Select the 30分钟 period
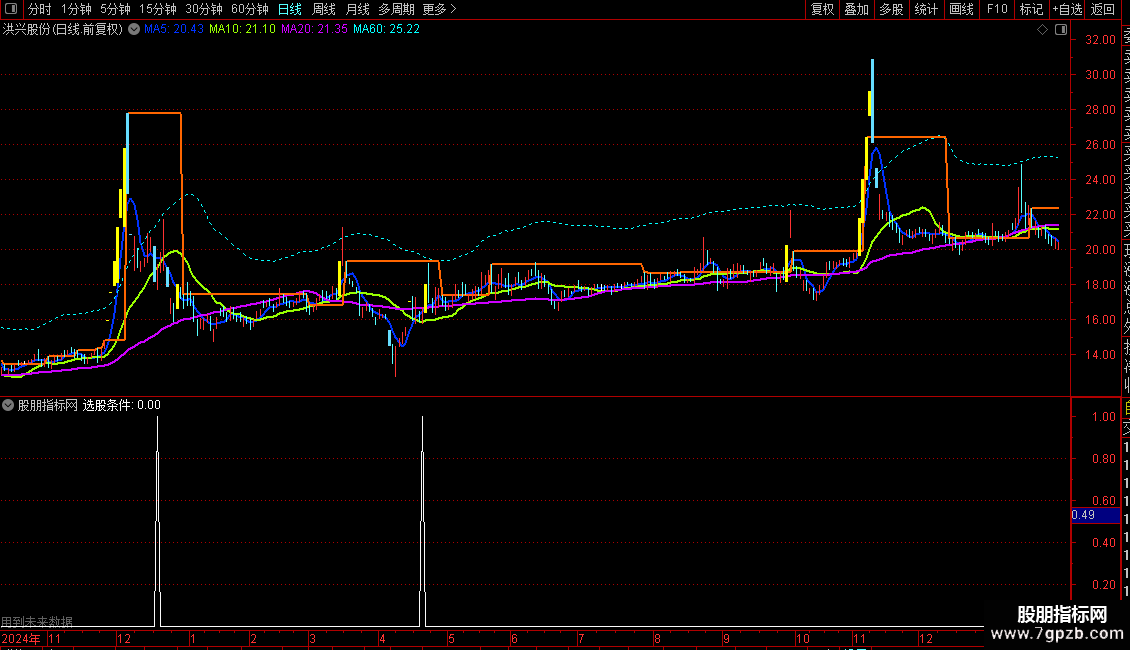Screen dimensions: 1130x650 click(204, 9)
